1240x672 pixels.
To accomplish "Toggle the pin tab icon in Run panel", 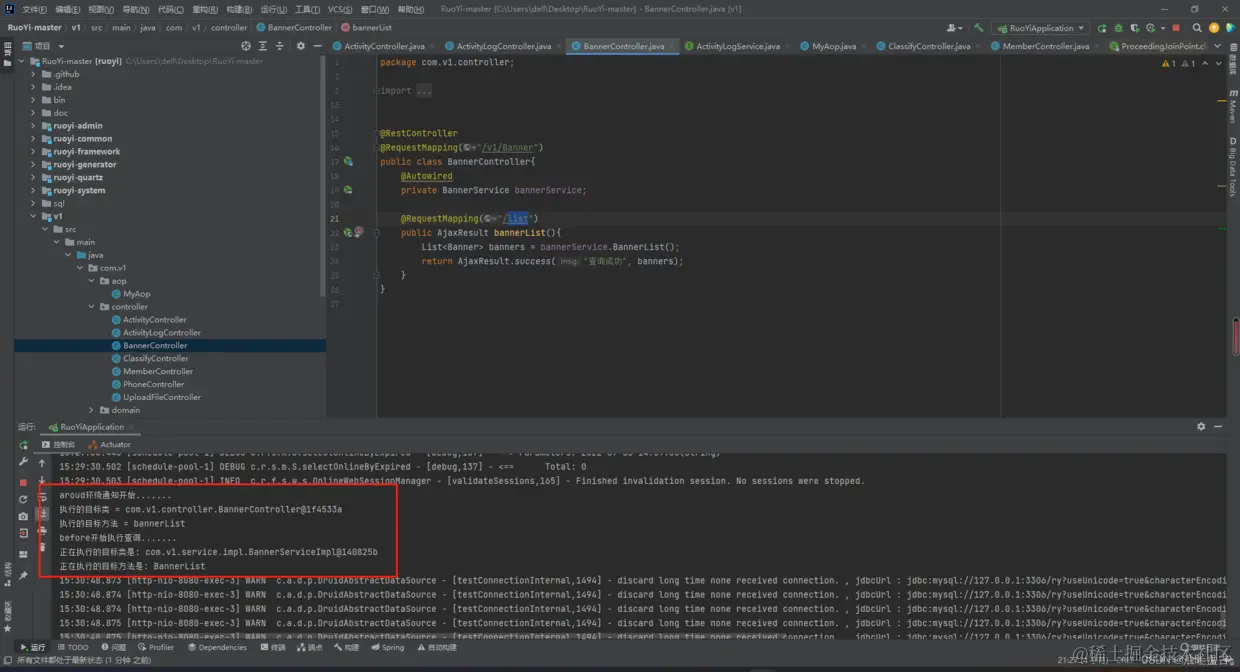I will click(x=23, y=576).
